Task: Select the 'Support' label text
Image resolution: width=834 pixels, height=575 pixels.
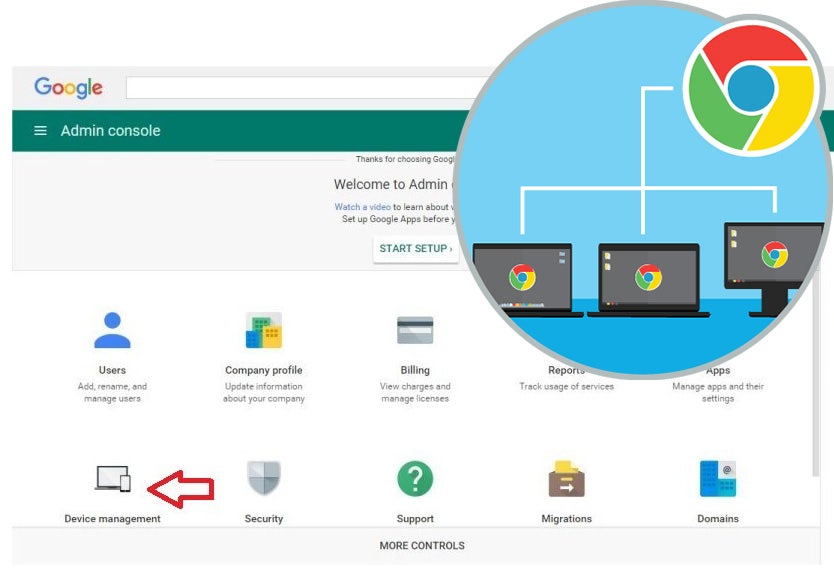Action: point(415,519)
